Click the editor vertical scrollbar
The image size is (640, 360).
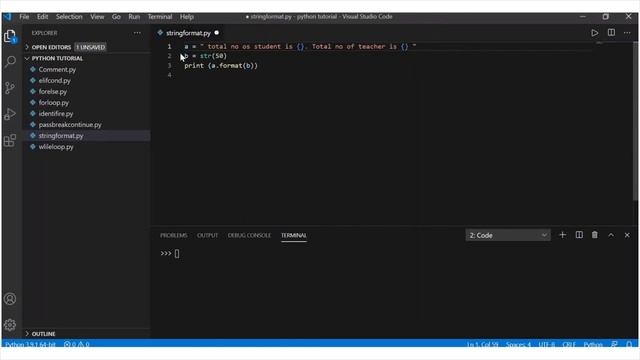[x=635, y=122]
